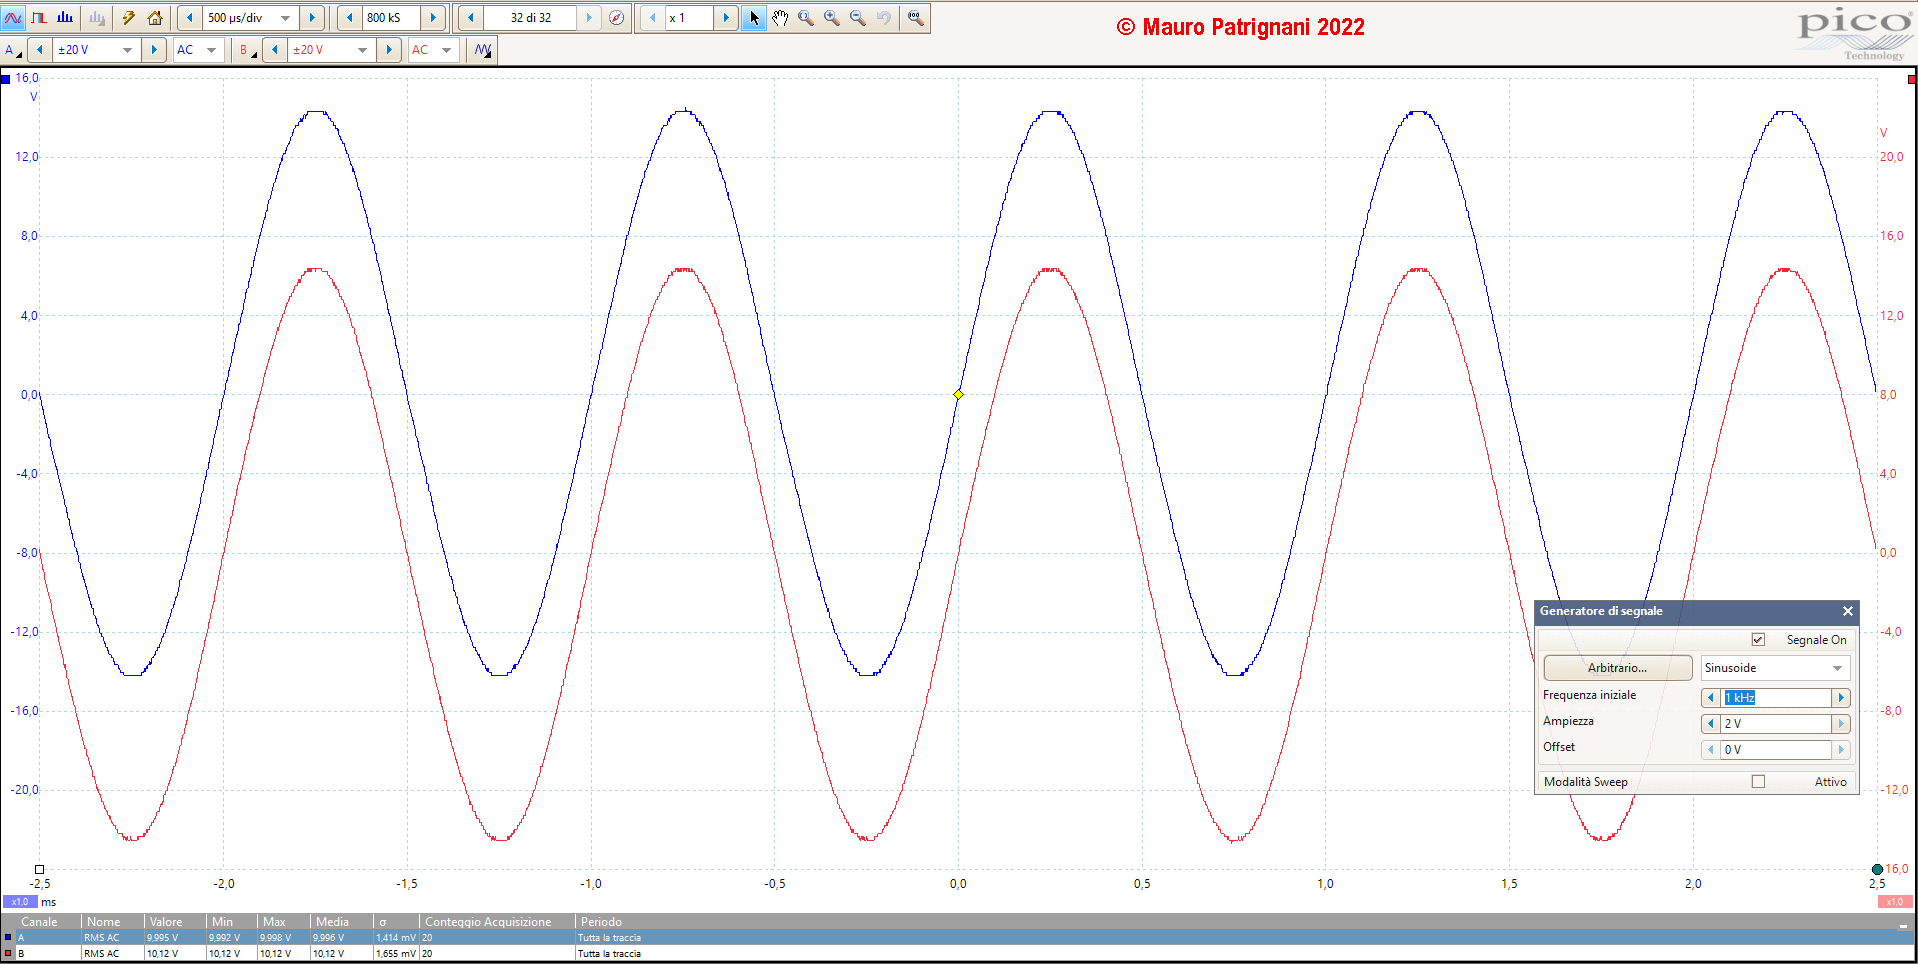Decrease channel A voltage range
Image resolution: width=1918 pixels, height=964 pixels.
(x=39, y=50)
